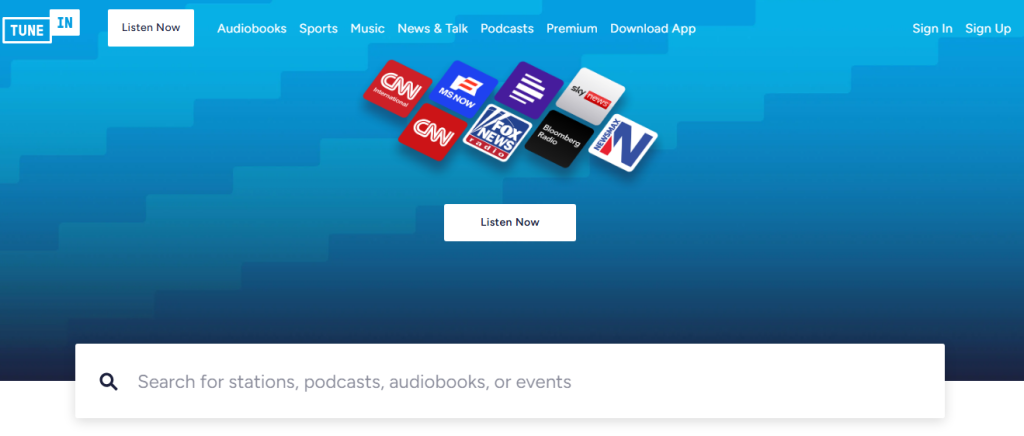Image resolution: width=1024 pixels, height=436 pixels.
Task: Go to Download App page
Action: coord(653,29)
